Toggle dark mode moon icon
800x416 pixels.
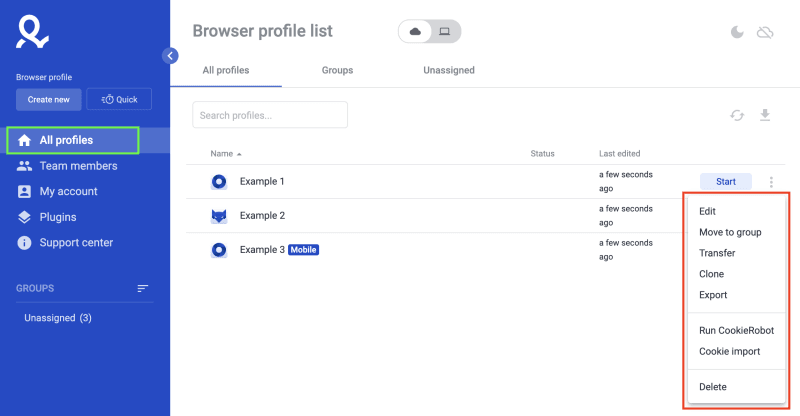pos(737,33)
